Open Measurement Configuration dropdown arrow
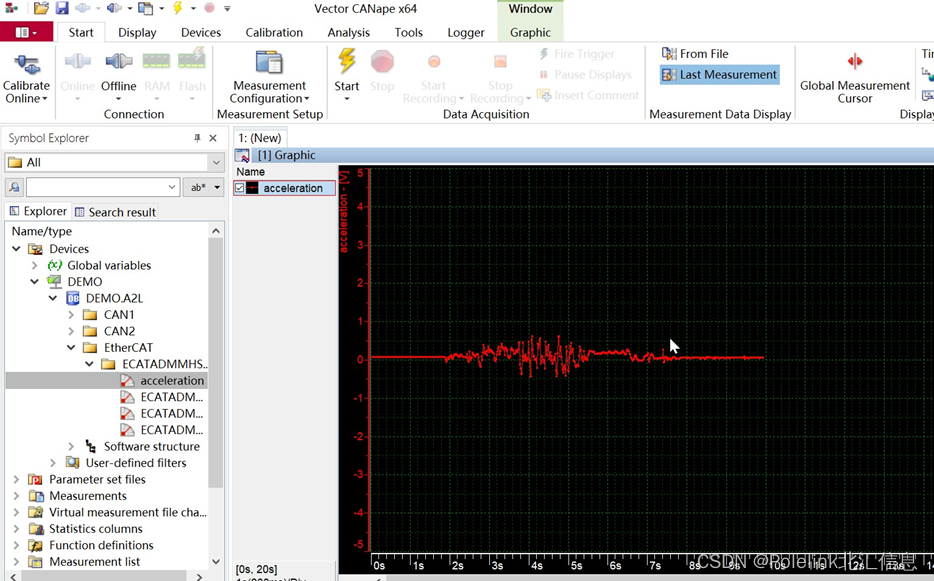Viewport: 934px width, 581px height. [x=307, y=99]
